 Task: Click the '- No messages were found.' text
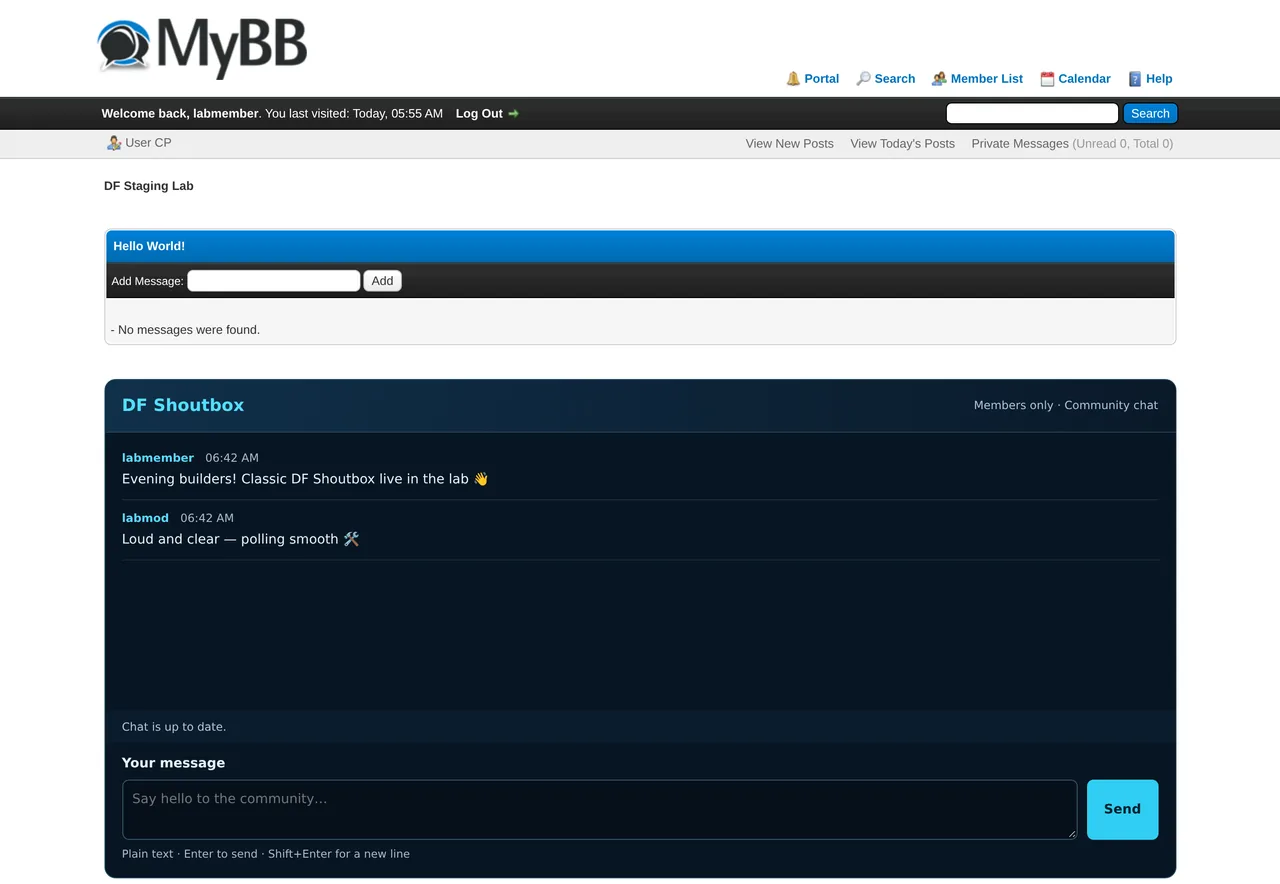tap(185, 330)
